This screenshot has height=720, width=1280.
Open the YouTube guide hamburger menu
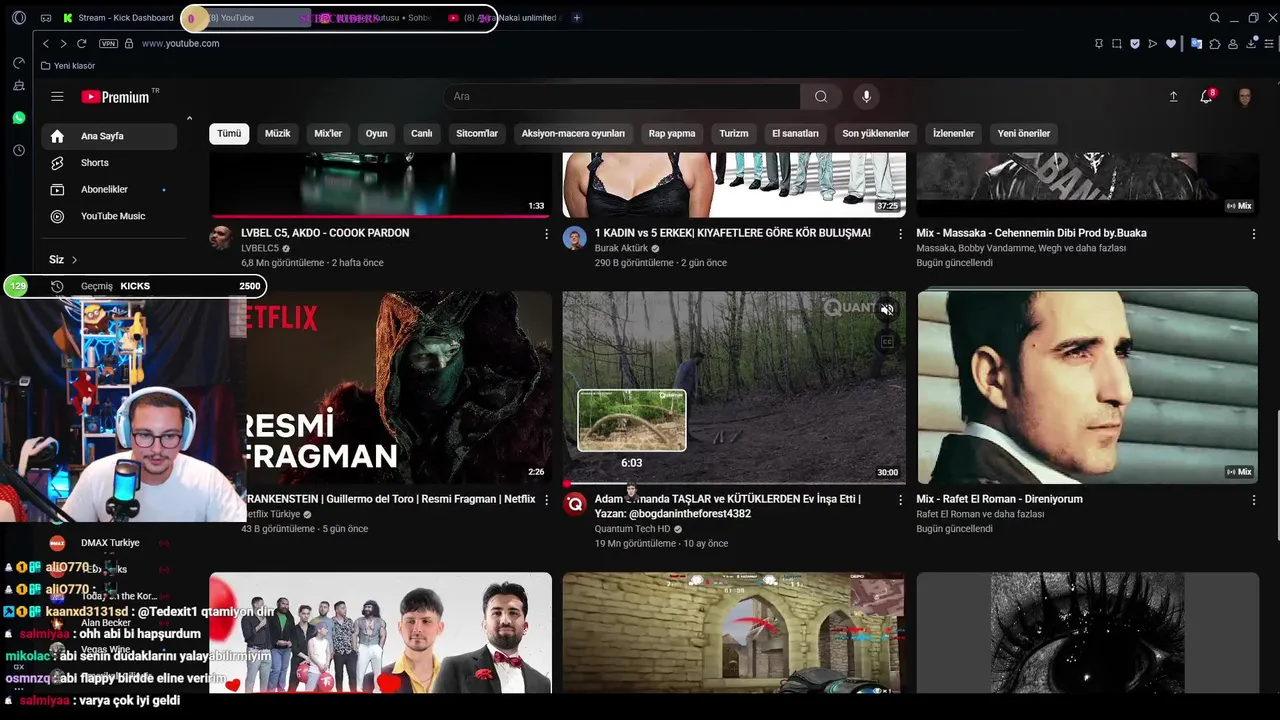(57, 97)
